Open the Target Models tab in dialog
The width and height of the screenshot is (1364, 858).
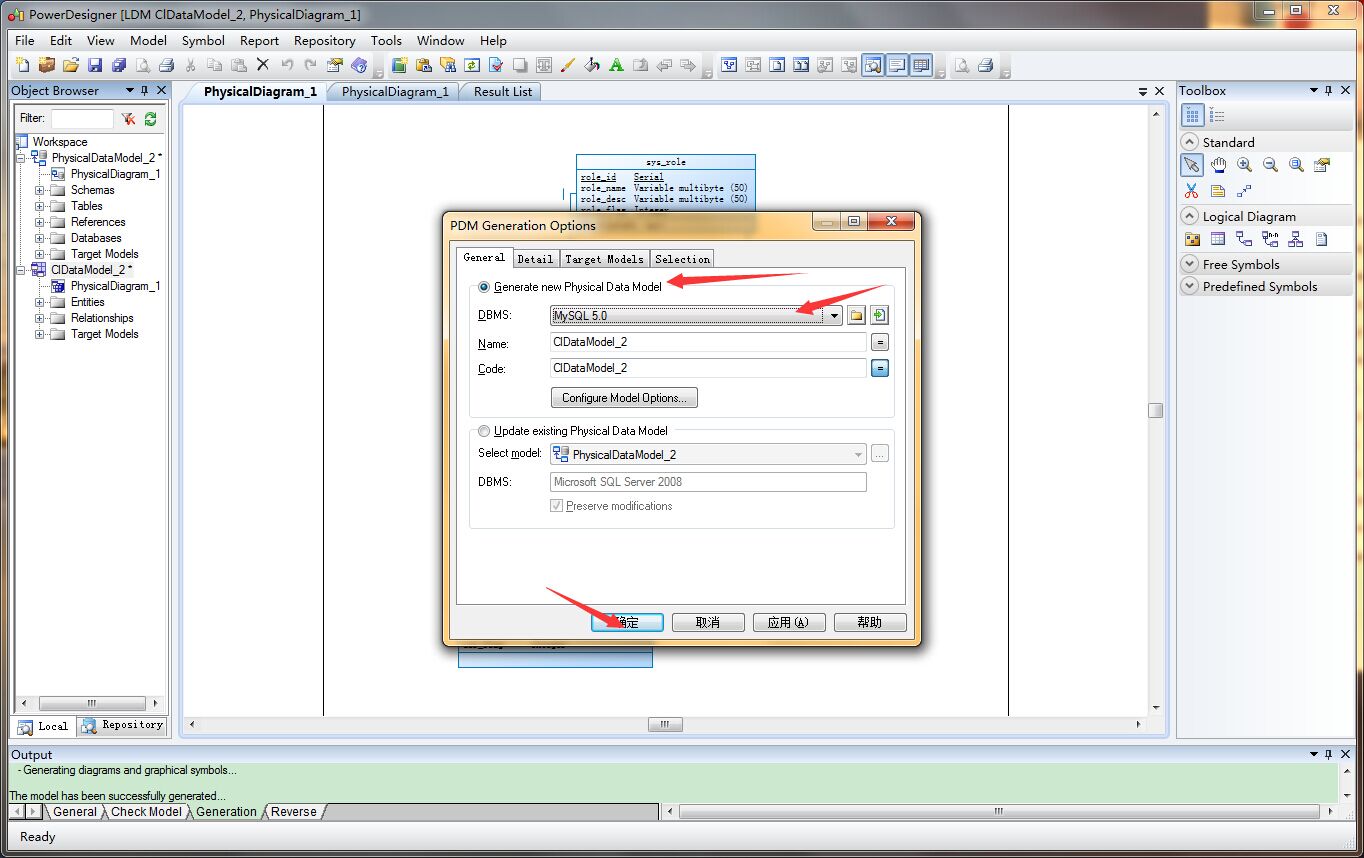(x=604, y=259)
